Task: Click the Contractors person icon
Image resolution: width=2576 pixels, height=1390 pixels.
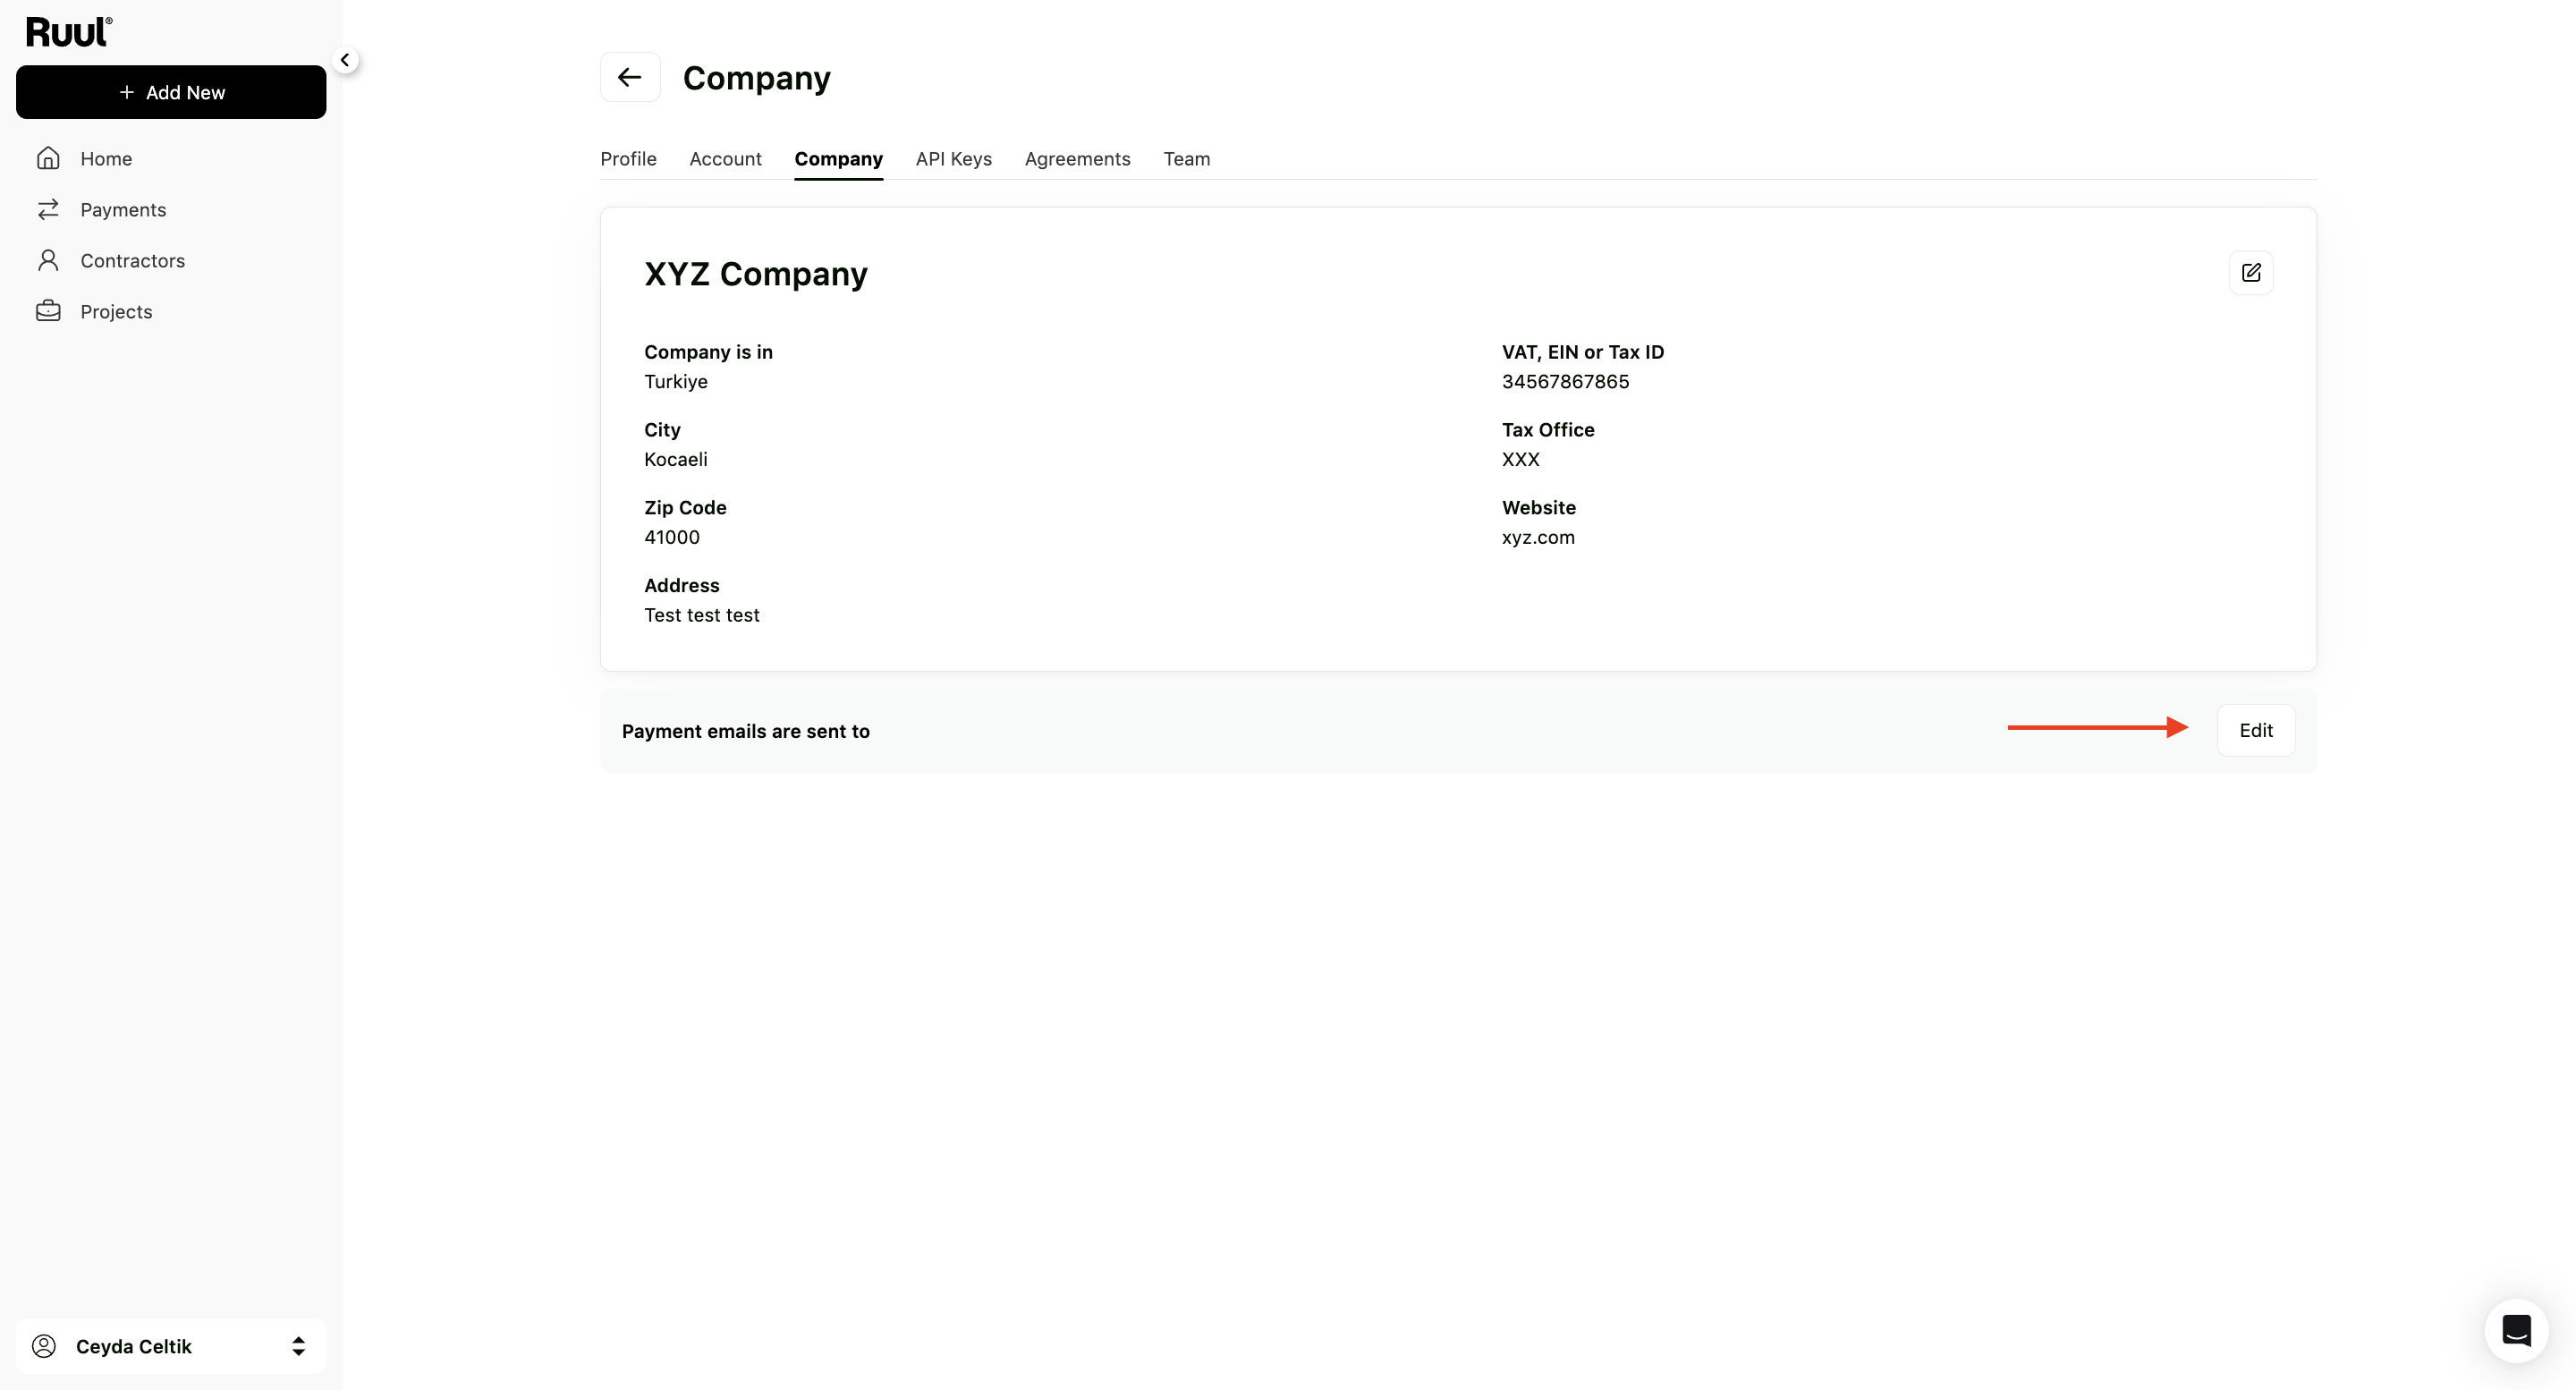Action: click(48, 260)
